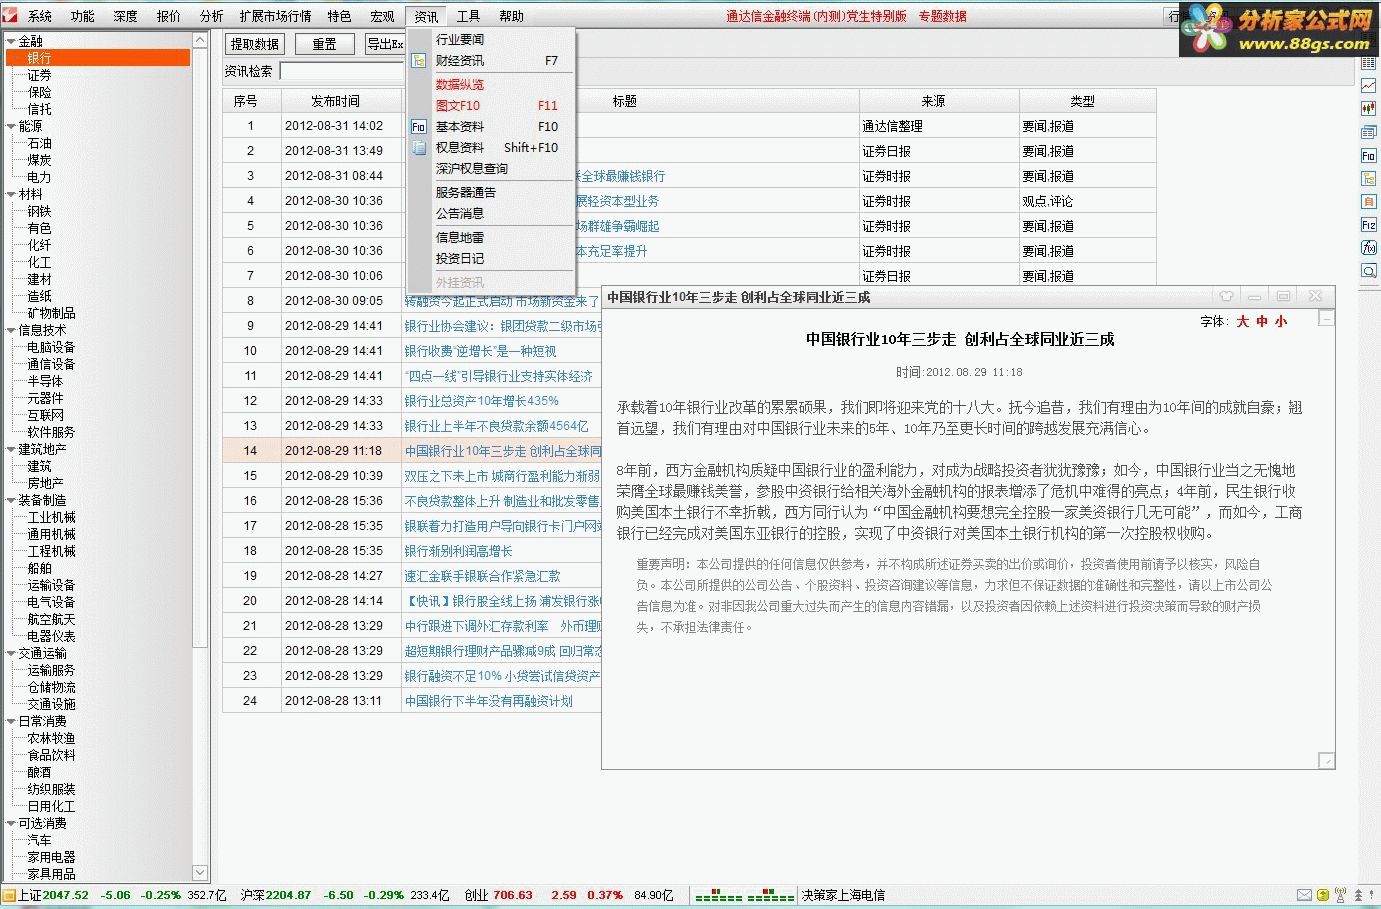Select 半导体 in the sector tree

click(x=46, y=381)
